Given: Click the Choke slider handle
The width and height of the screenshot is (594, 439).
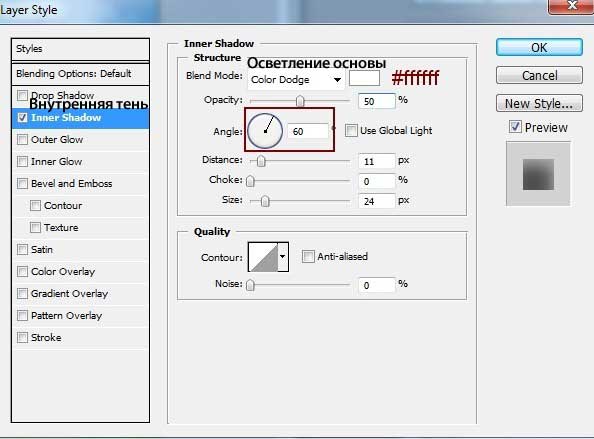Looking at the screenshot, I should [250, 181].
